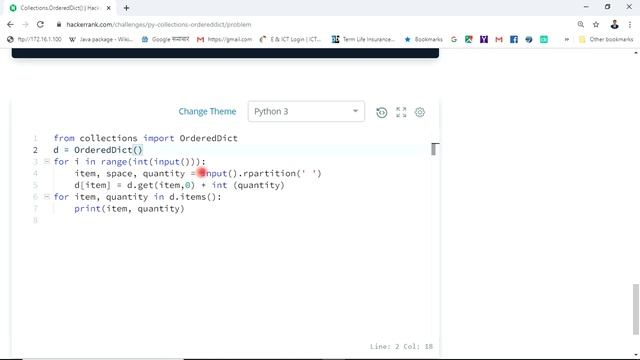
Task: Restore down the Chrome window
Action: pos(607,7)
